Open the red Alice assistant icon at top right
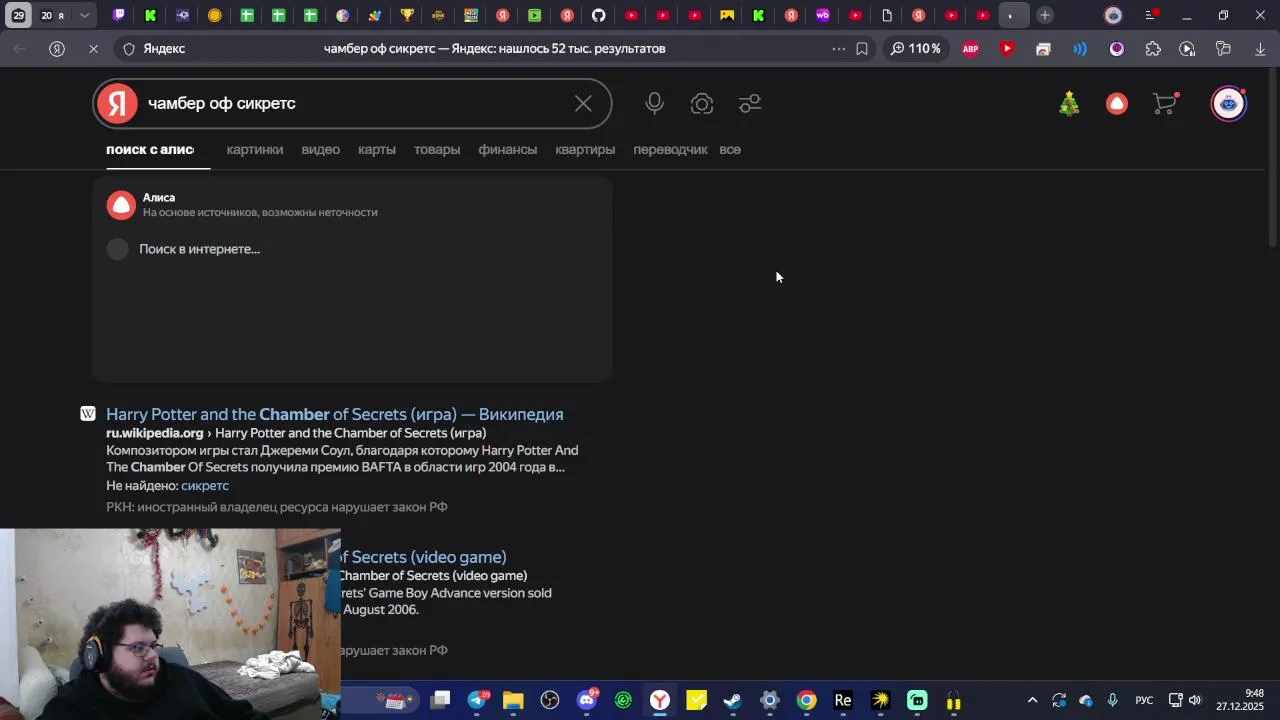 coord(1117,103)
